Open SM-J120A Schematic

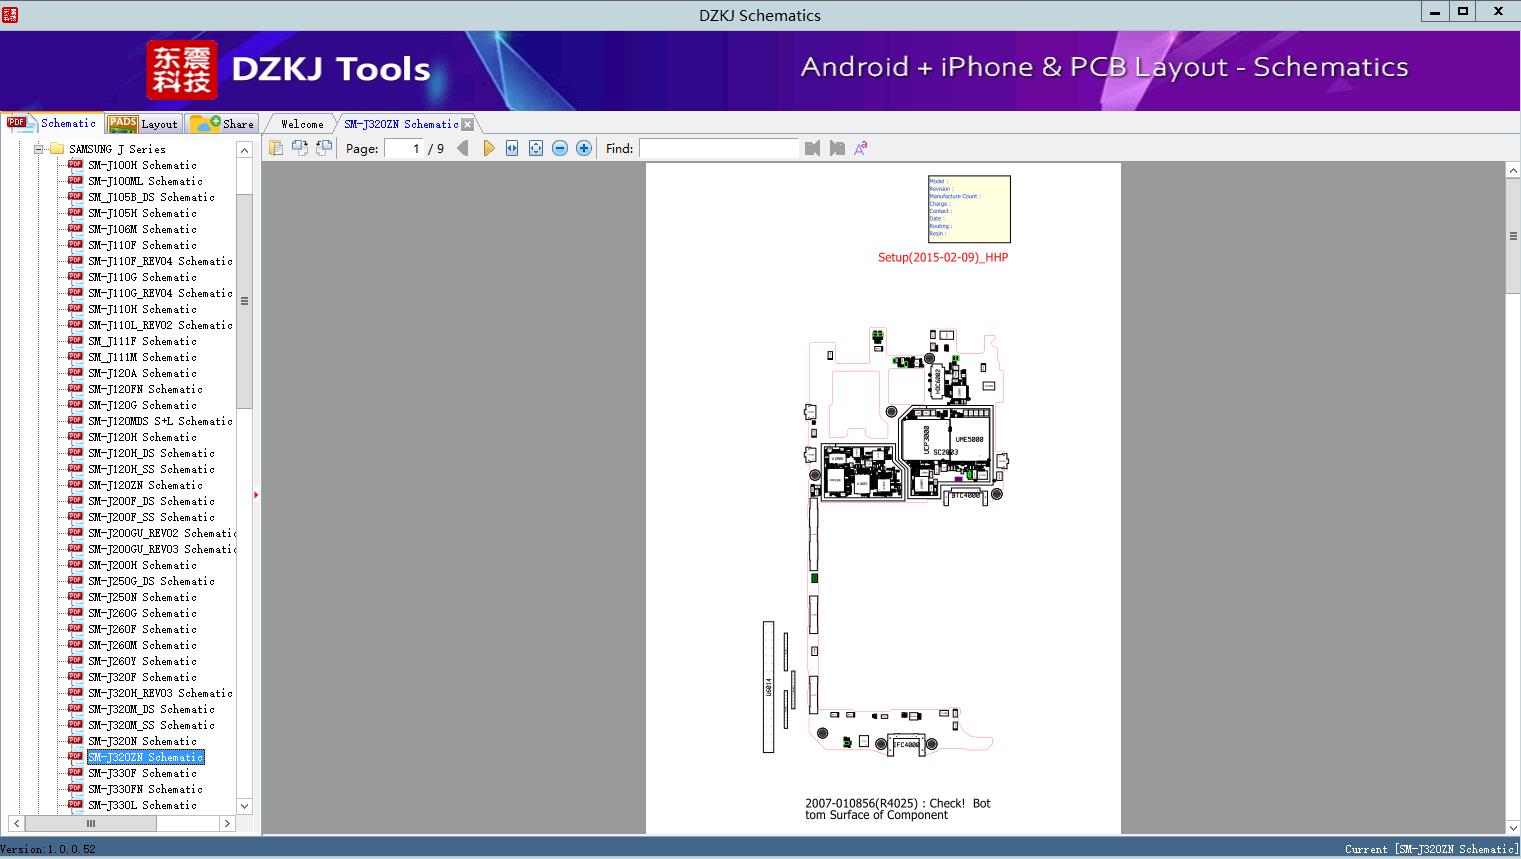[142, 373]
